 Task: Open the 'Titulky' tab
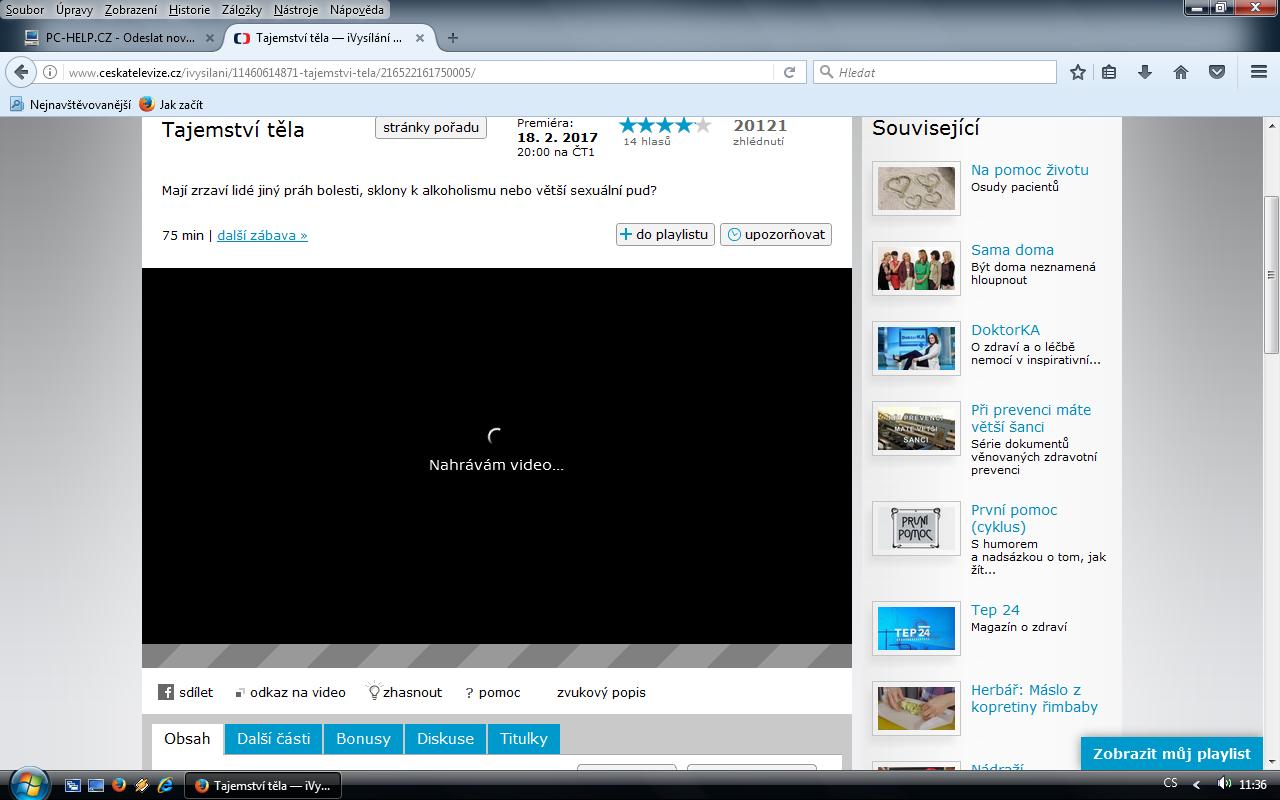coord(524,739)
